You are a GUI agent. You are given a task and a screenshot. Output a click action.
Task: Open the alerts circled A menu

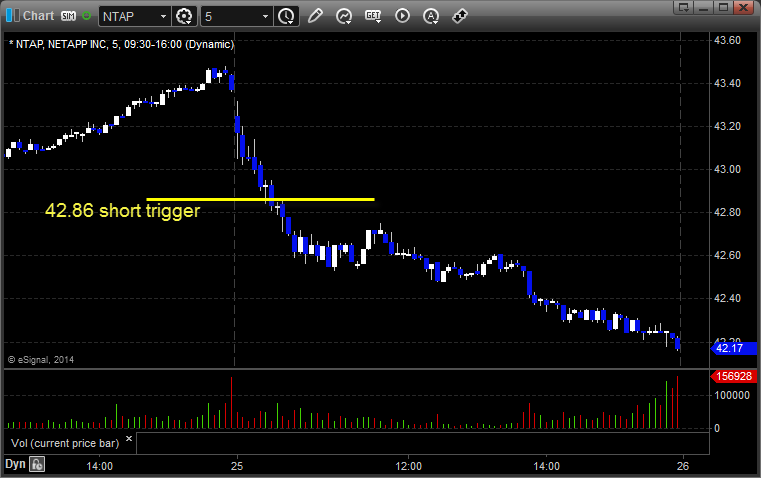[x=431, y=16]
